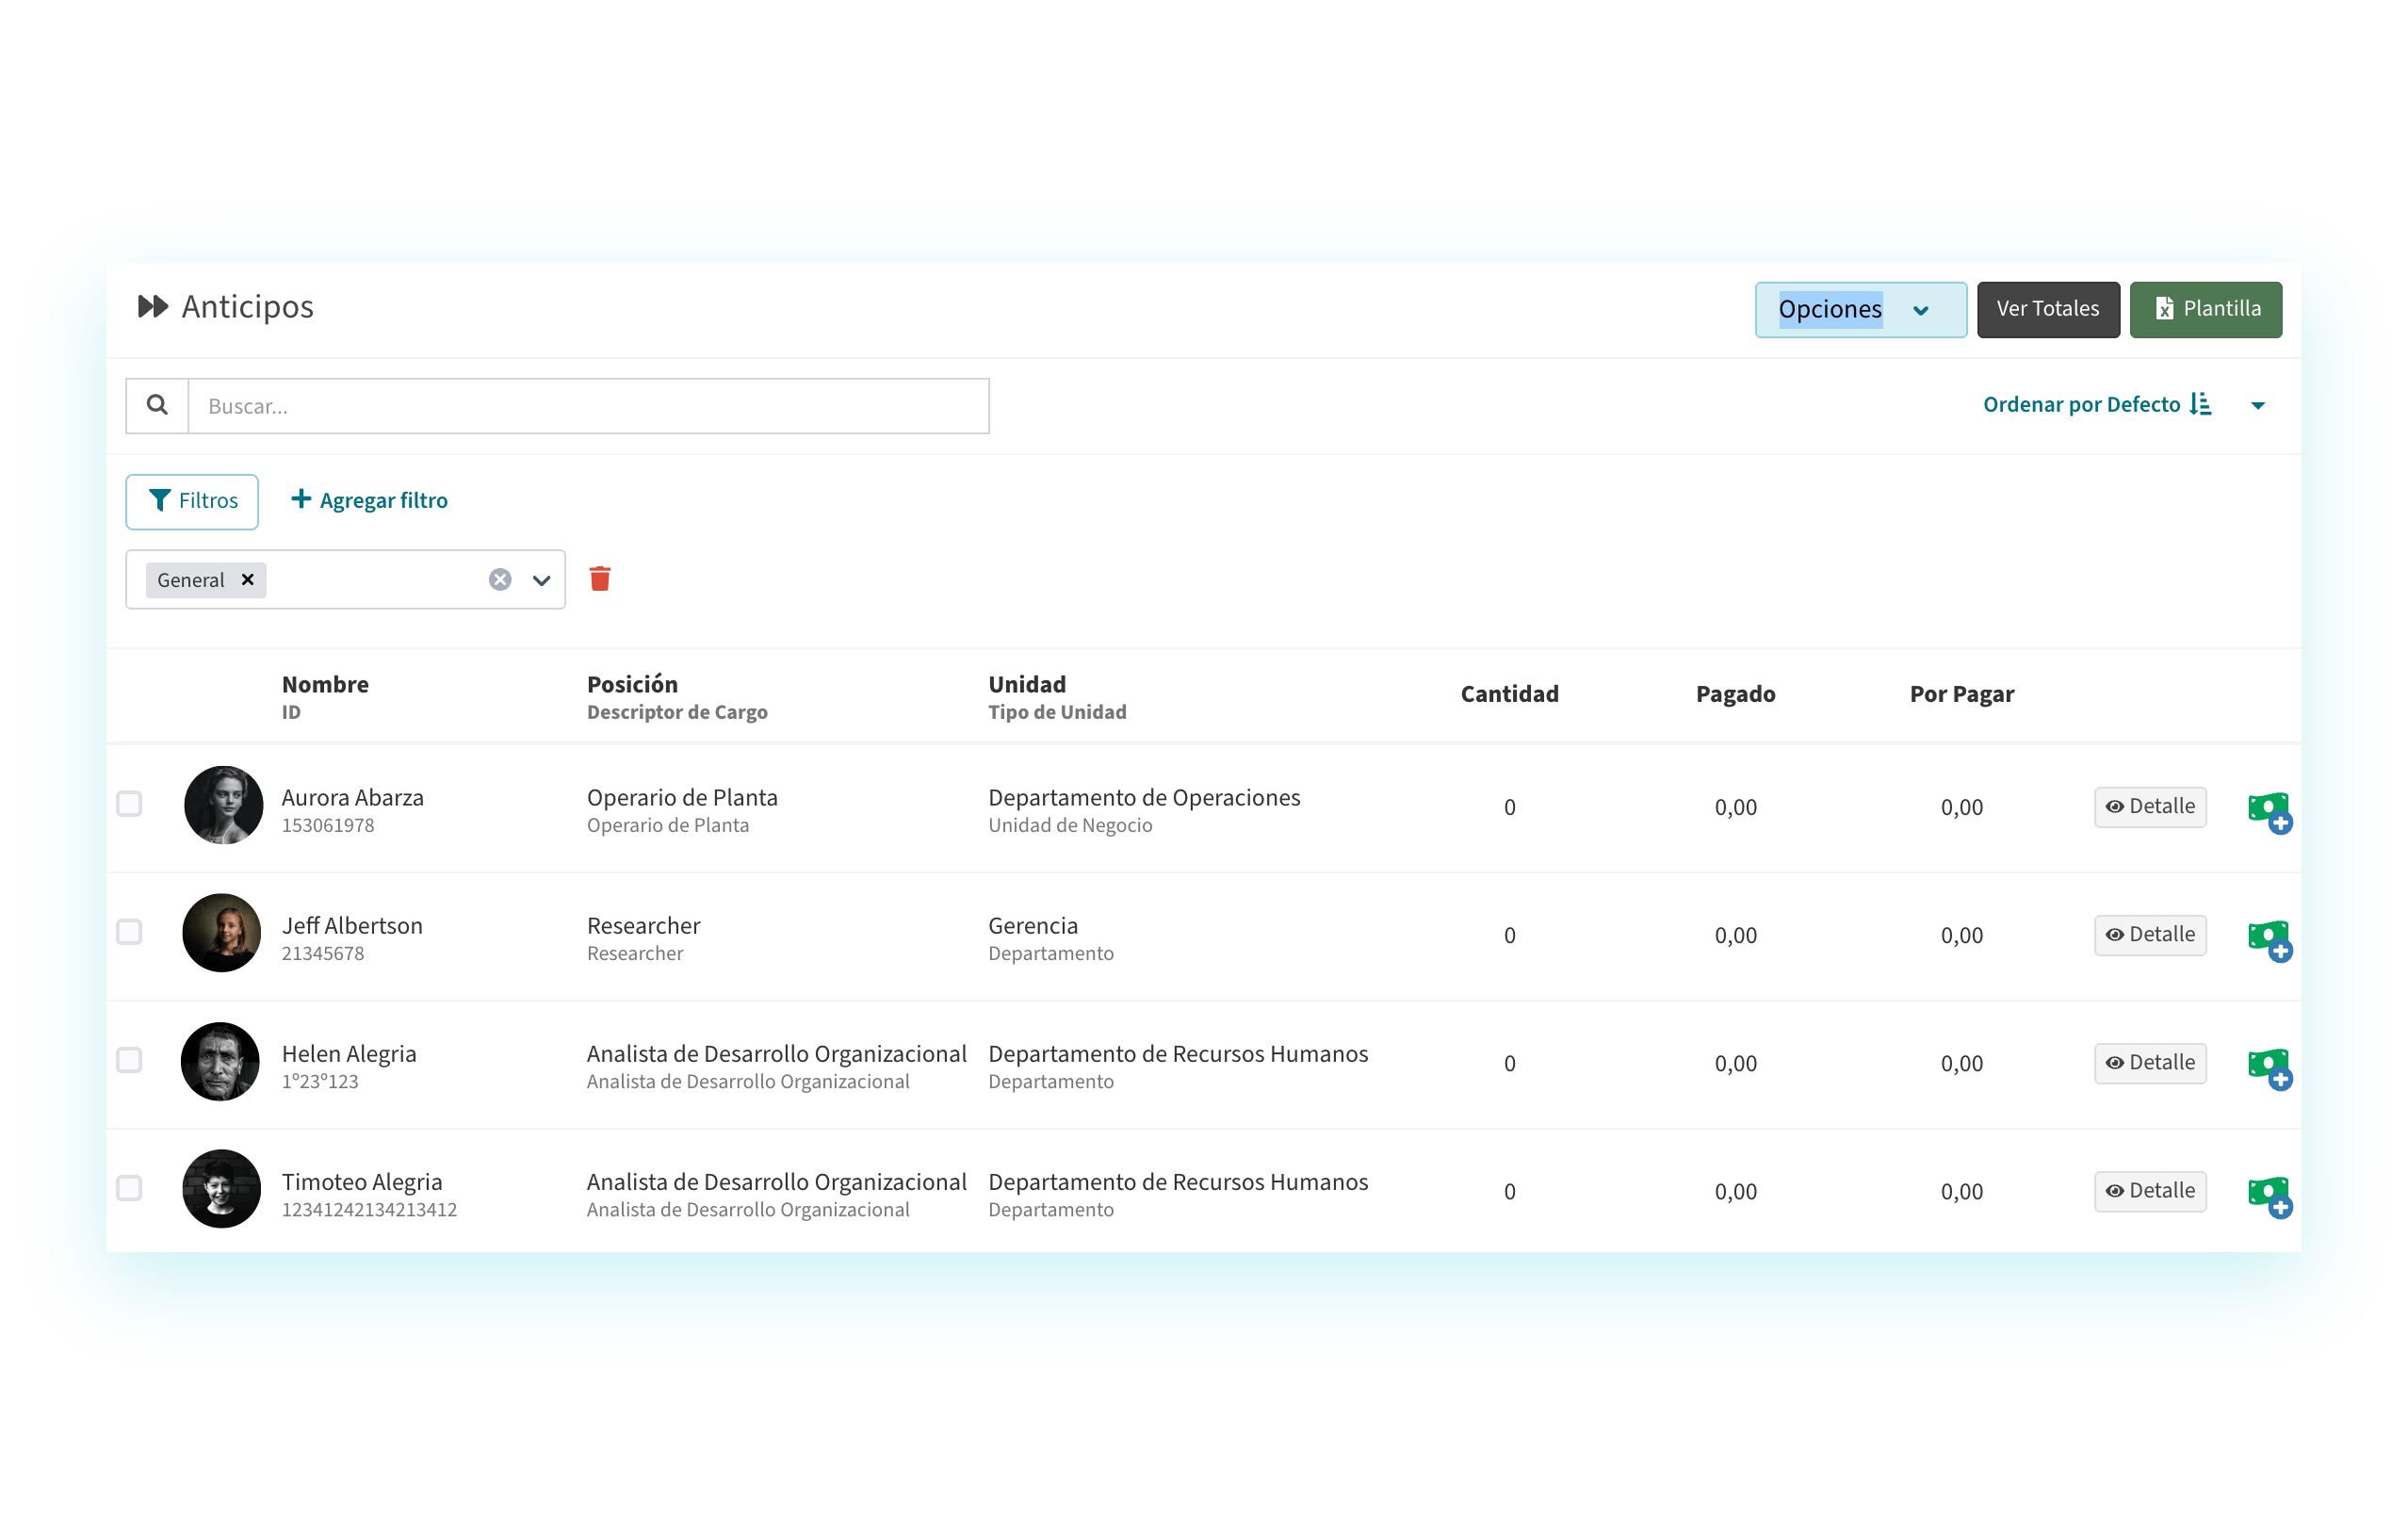Screen dimensions: 2408x1515
Task: Click the magnifying glass search icon
Action: click(157, 405)
